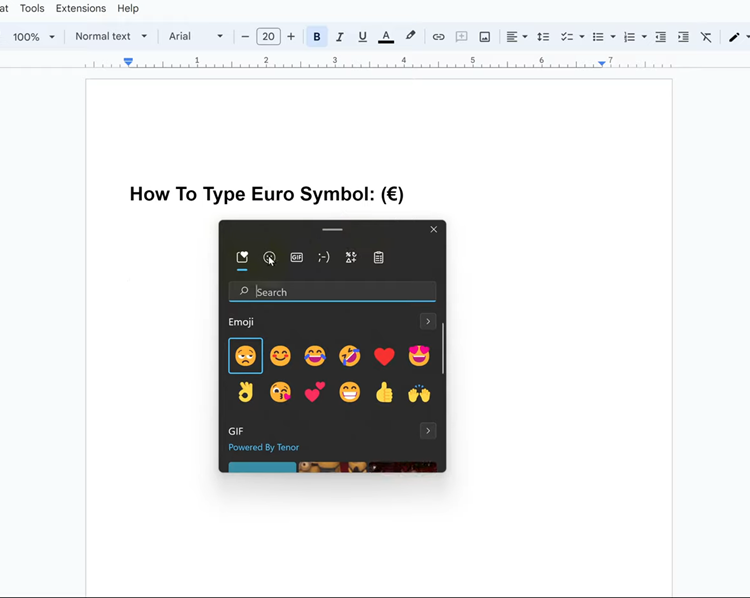Click the right indent marker on ruler
This screenshot has height=598, width=750.
point(602,63)
